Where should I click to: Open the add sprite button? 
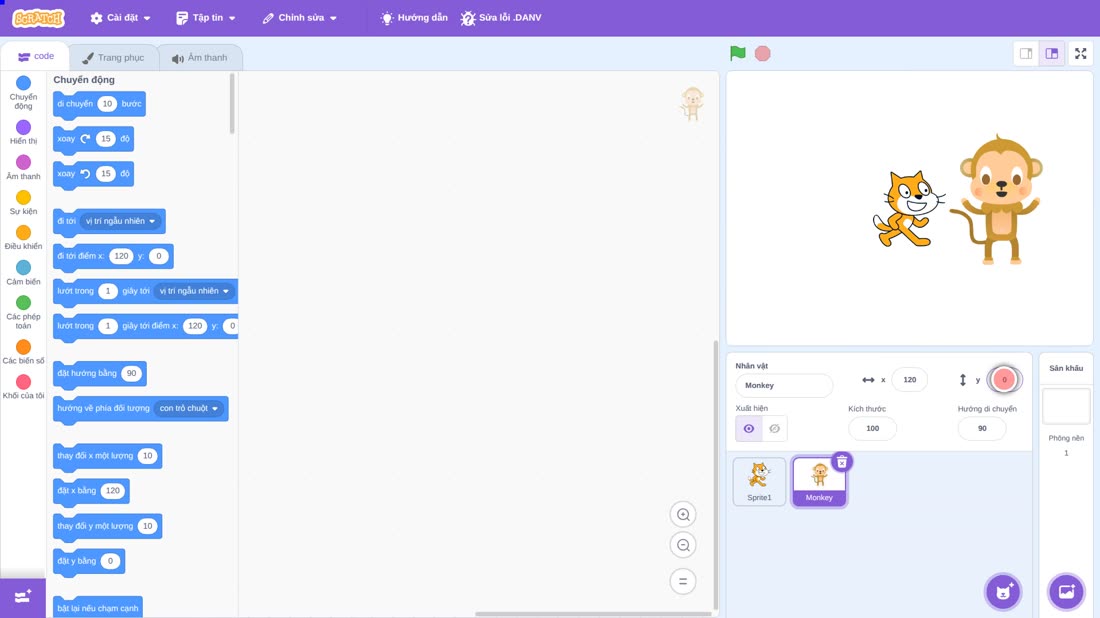[x=1003, y=591]
